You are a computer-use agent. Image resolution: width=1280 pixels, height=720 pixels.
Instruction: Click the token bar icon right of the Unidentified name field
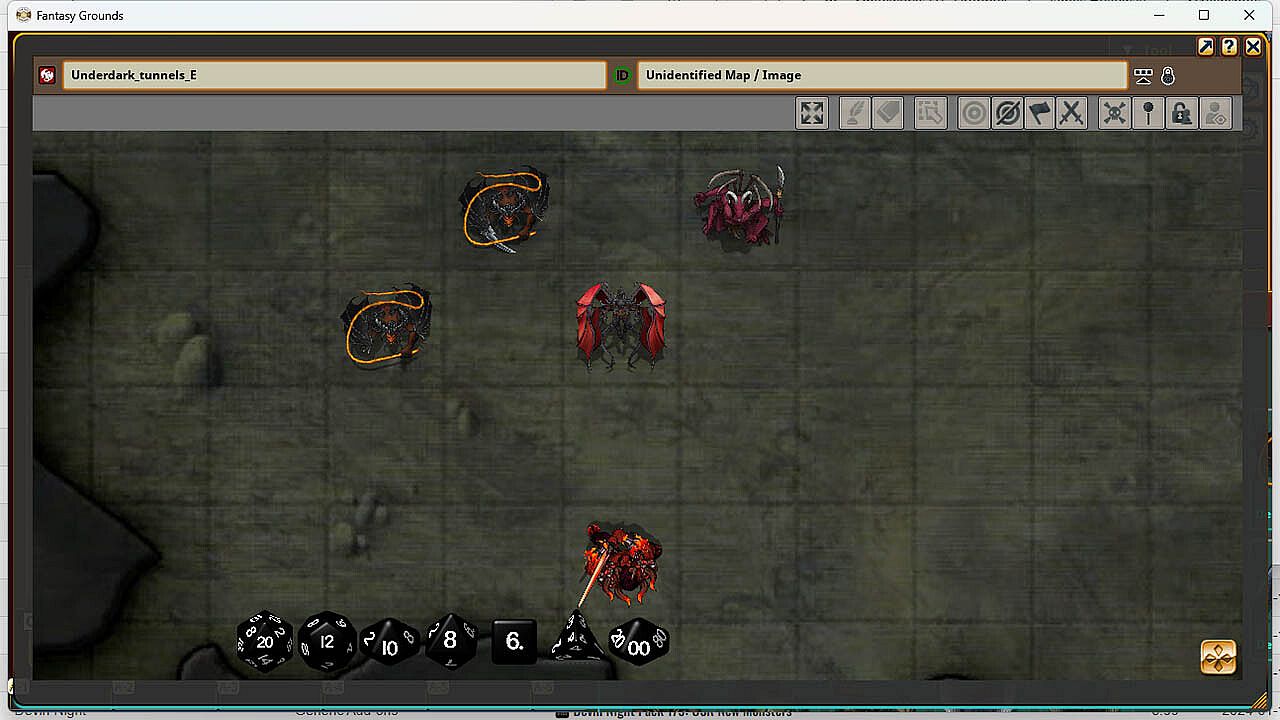(x=1144, y=76)
